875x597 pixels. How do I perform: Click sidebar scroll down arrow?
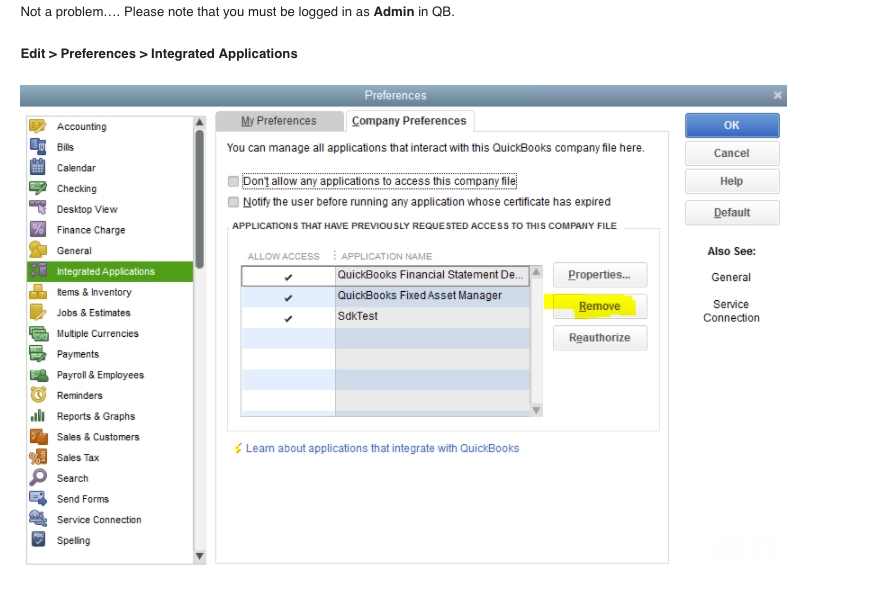pyautogui.click(x=199, y=556)
